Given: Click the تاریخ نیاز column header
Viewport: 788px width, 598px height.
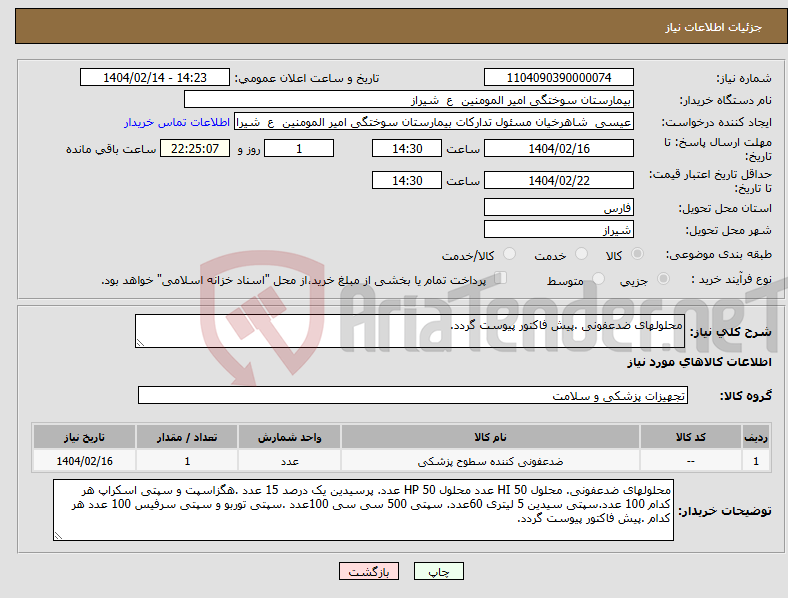Looking at the screenshot, I should (84, 437).
